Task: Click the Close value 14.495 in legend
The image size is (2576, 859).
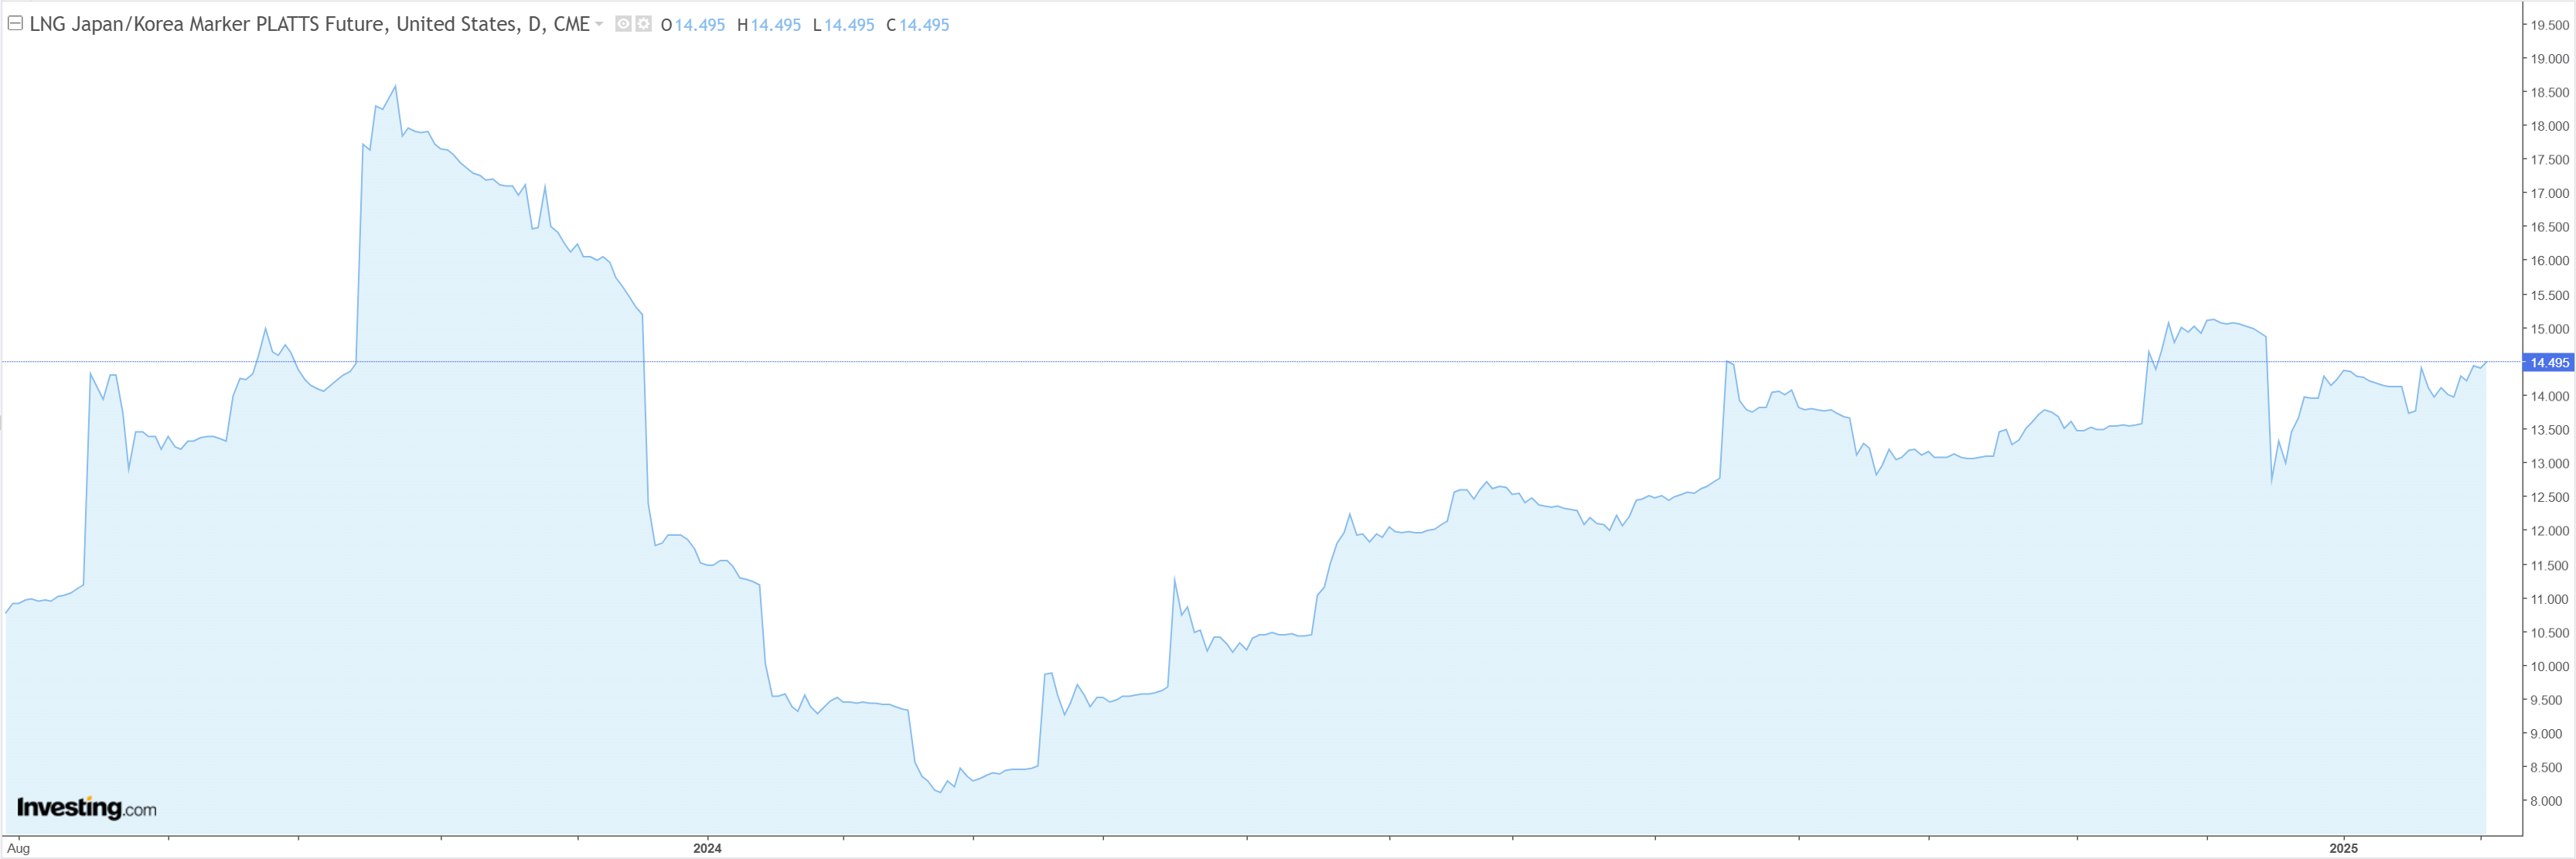Action: click(x=924, y=25)
